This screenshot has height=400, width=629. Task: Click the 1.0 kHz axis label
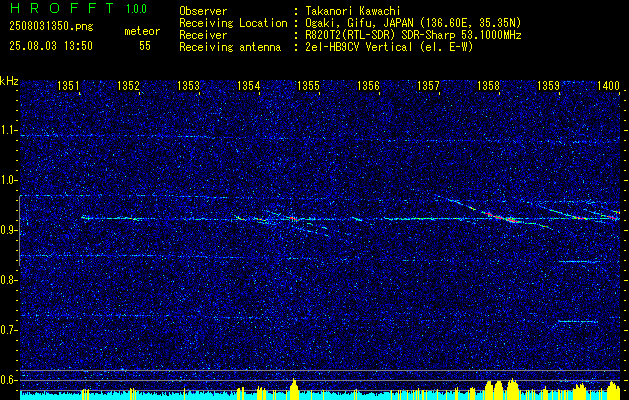pyautogui.click(x=9, y=181)
